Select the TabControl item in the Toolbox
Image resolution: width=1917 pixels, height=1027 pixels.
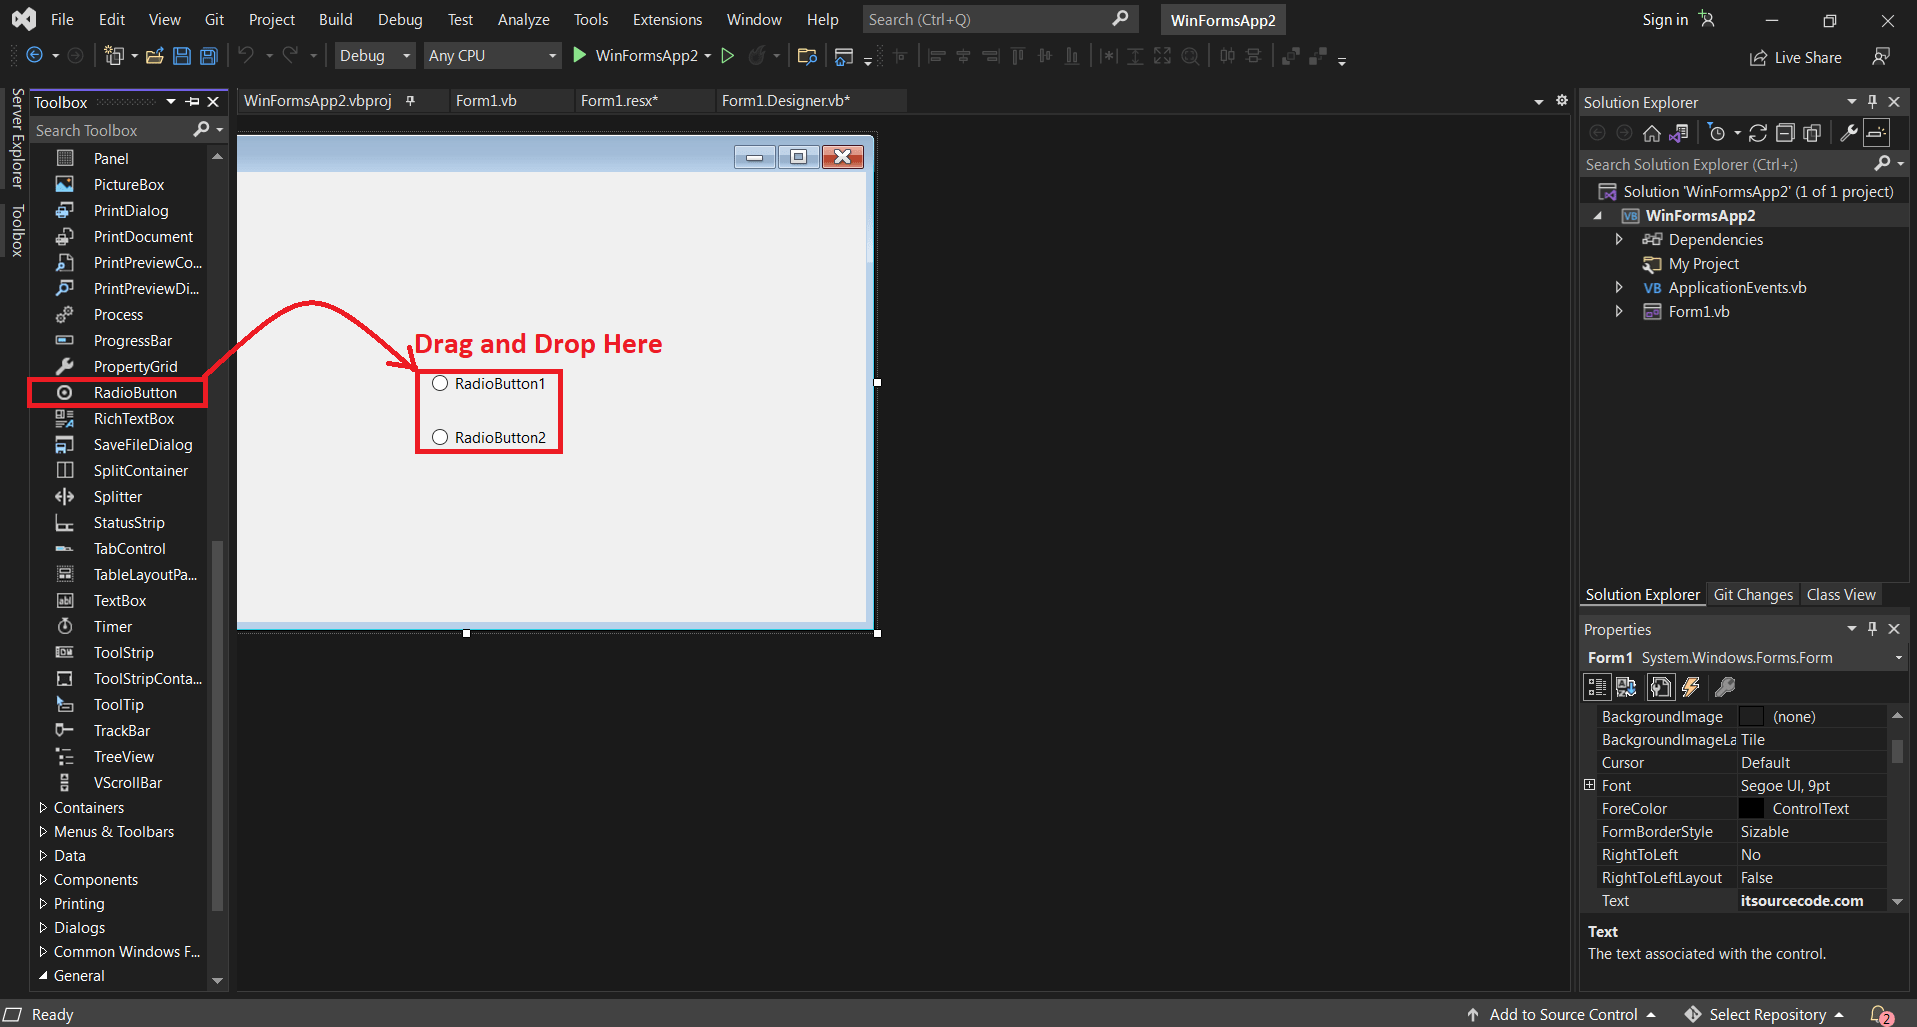click(x=129, y=548)
